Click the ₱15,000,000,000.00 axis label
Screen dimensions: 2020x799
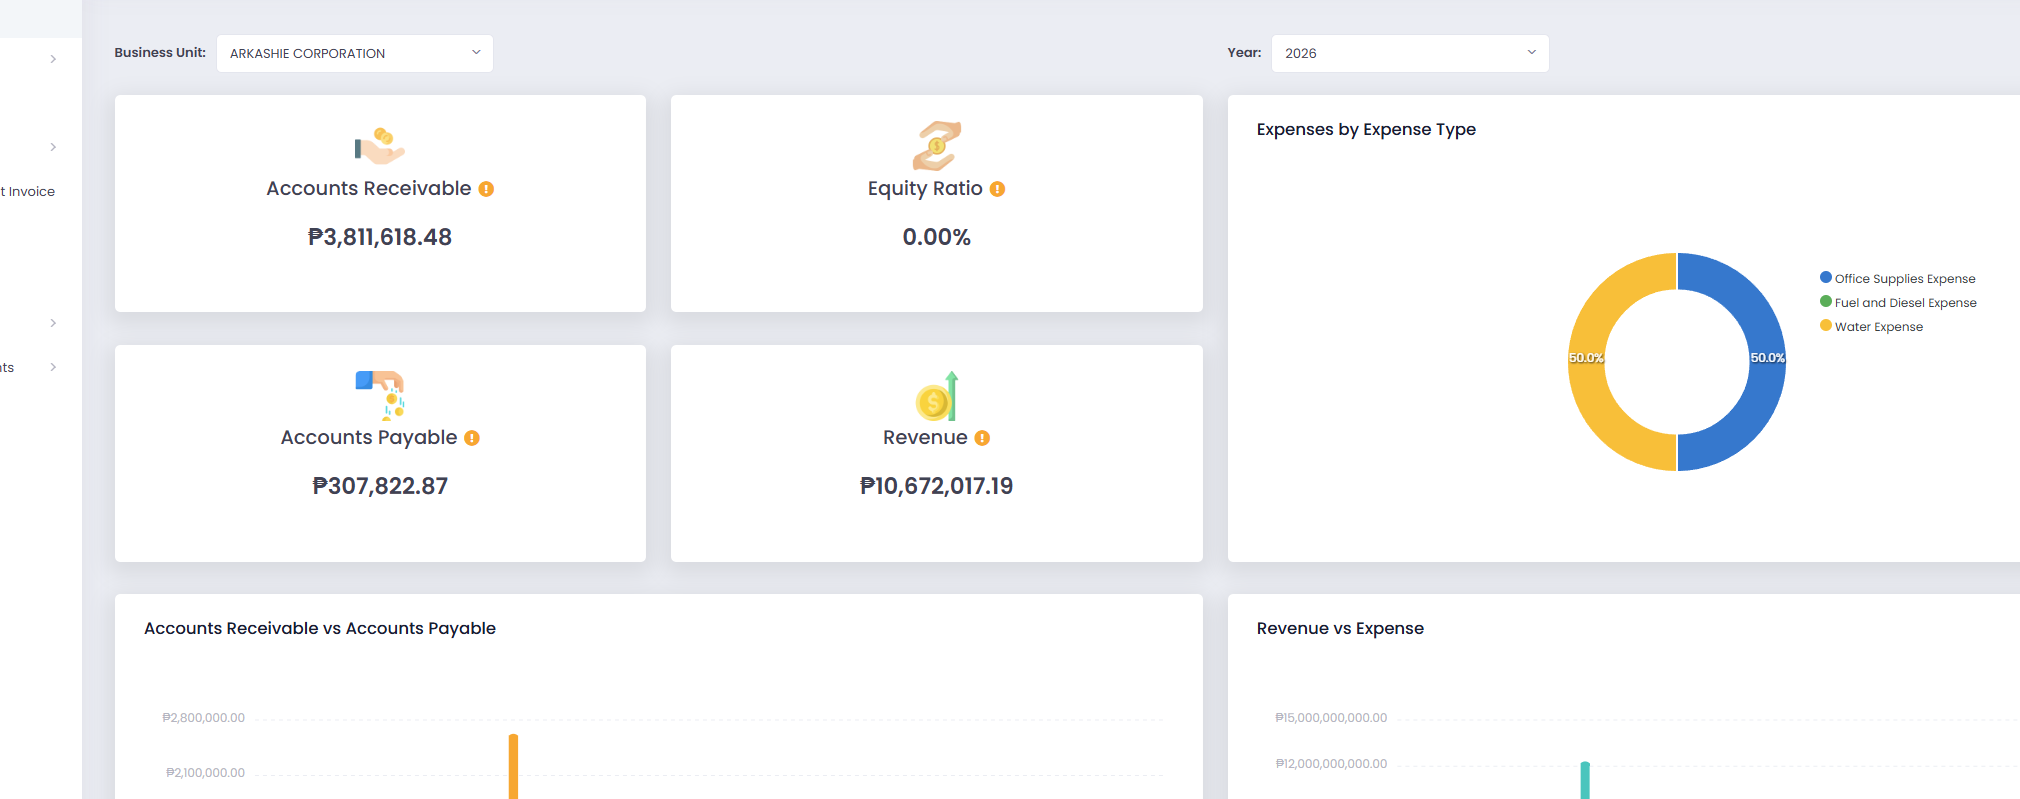coord(1331,718)
